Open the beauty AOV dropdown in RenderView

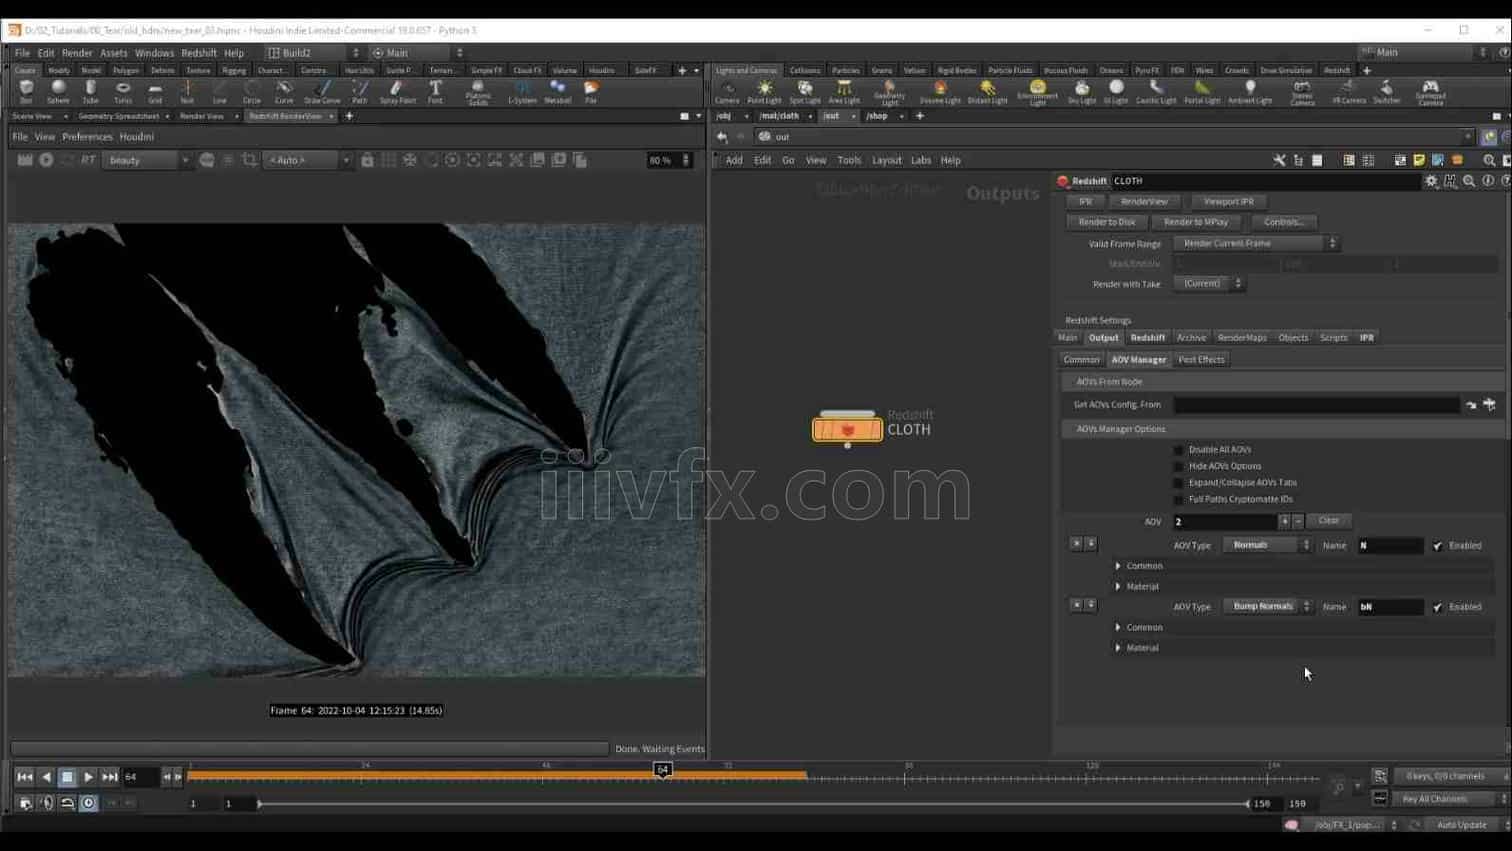(x=147, y=160)
